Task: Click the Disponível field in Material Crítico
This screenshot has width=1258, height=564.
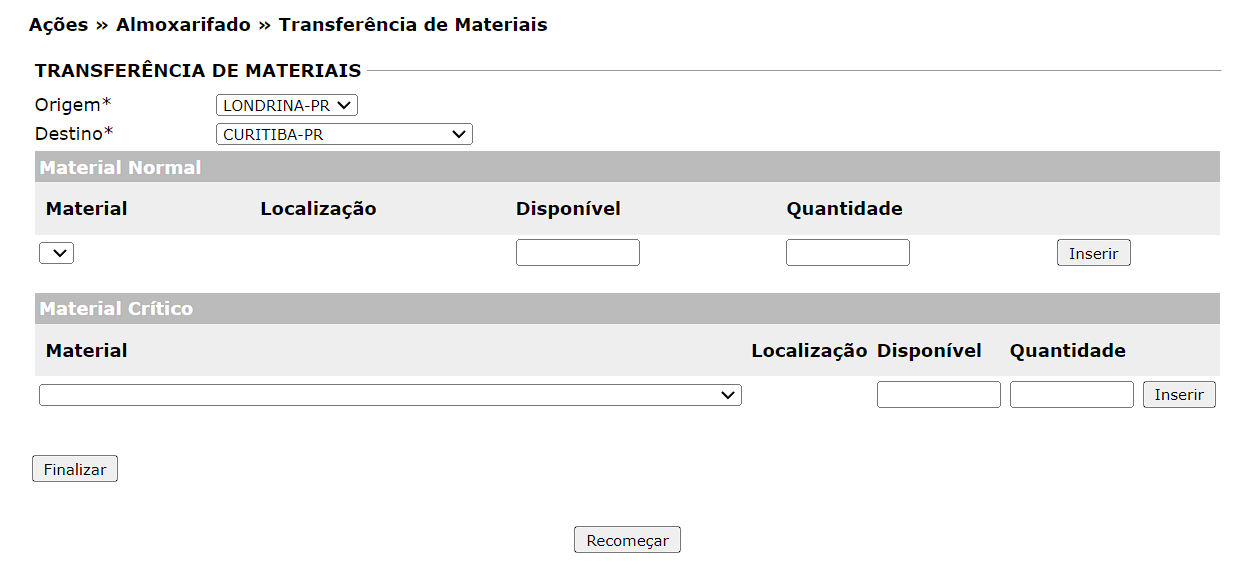Action: (x=938, y=395)
